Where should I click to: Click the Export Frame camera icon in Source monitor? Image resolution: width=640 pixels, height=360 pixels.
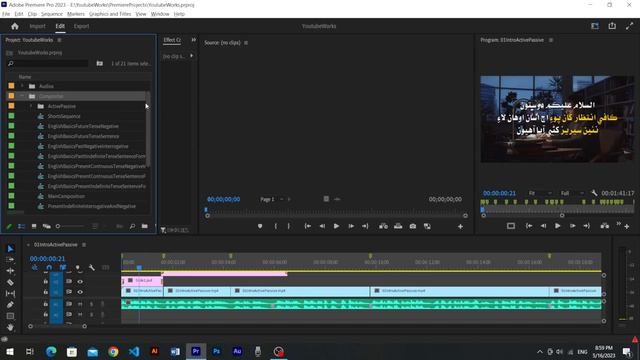(x=413, y=226)
